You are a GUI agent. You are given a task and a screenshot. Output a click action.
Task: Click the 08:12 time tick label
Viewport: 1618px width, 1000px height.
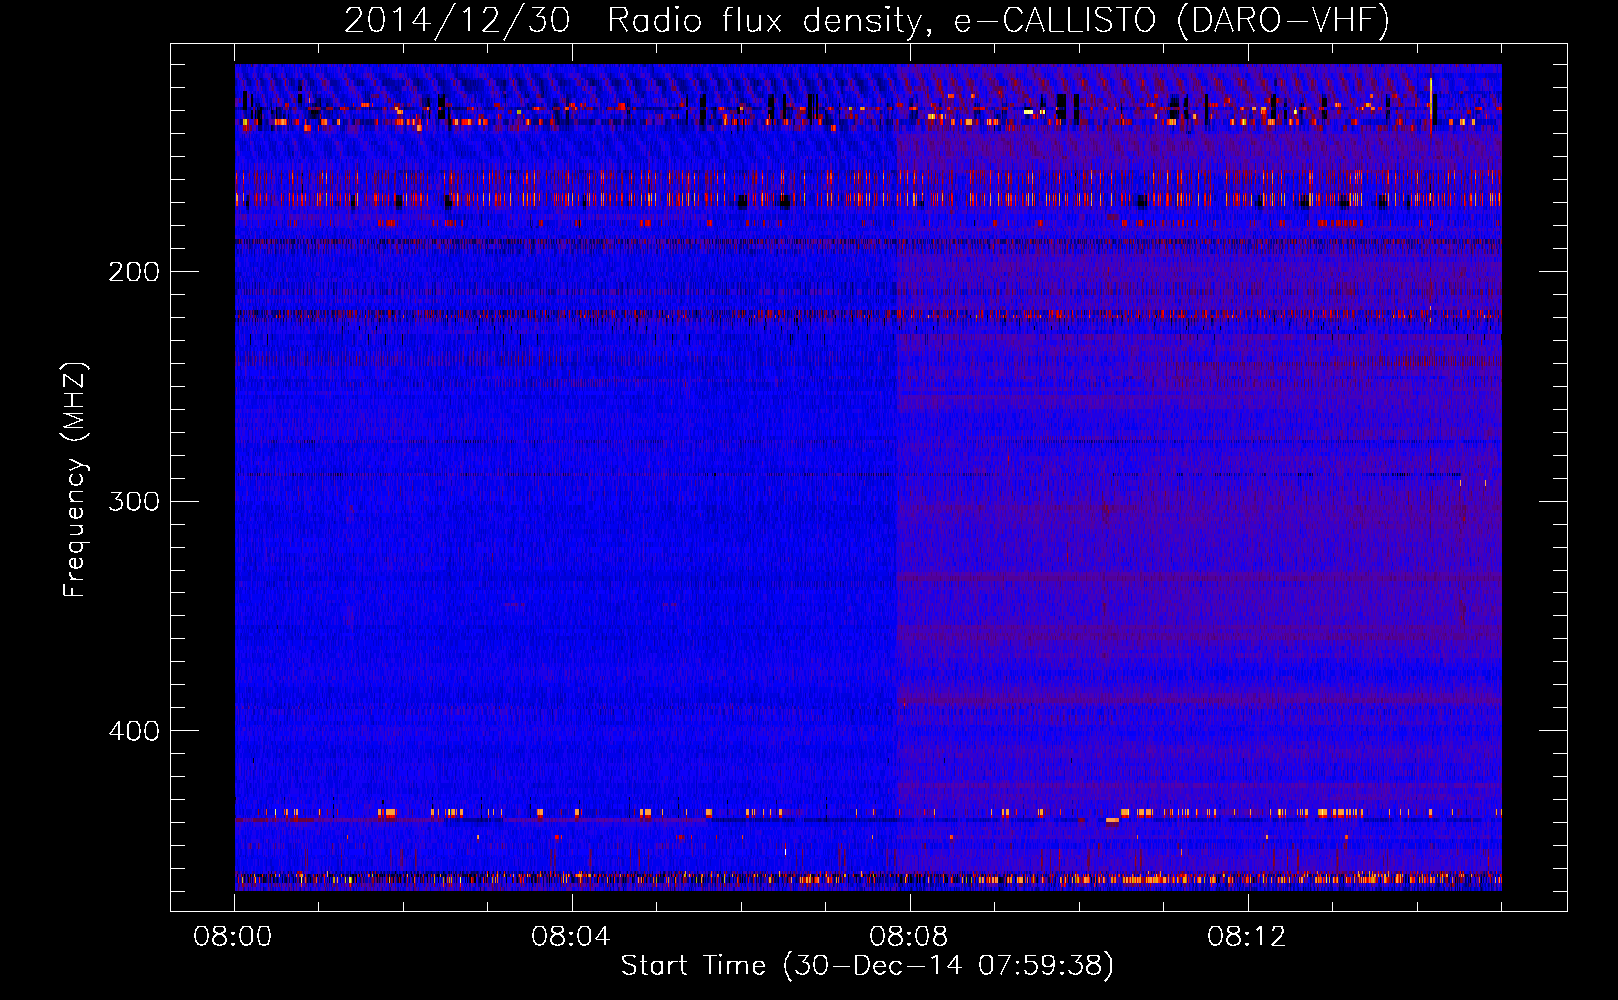pos(1247,937)
